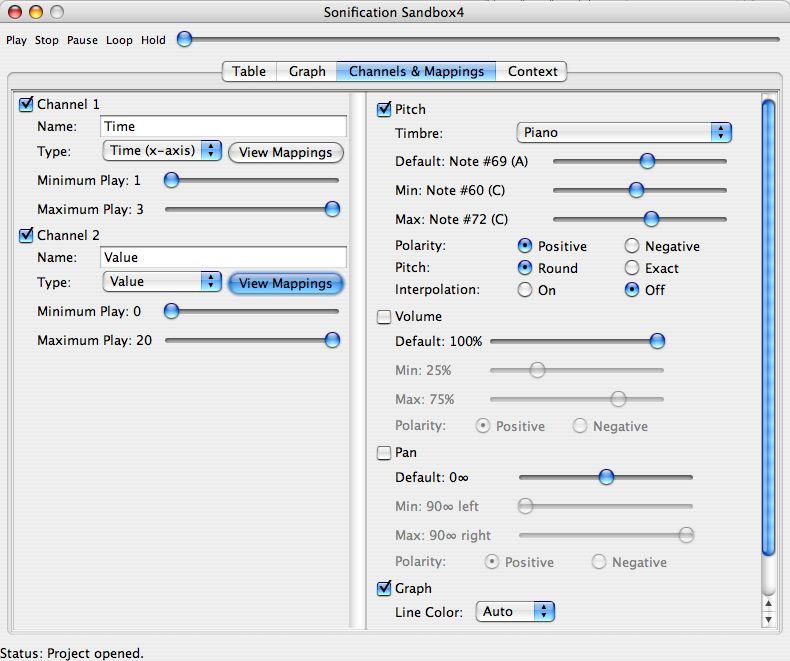This screenshot has height=661, width=790.
Task: Click the Pause control
Action: pyautogui.click(x=82, y=40)
